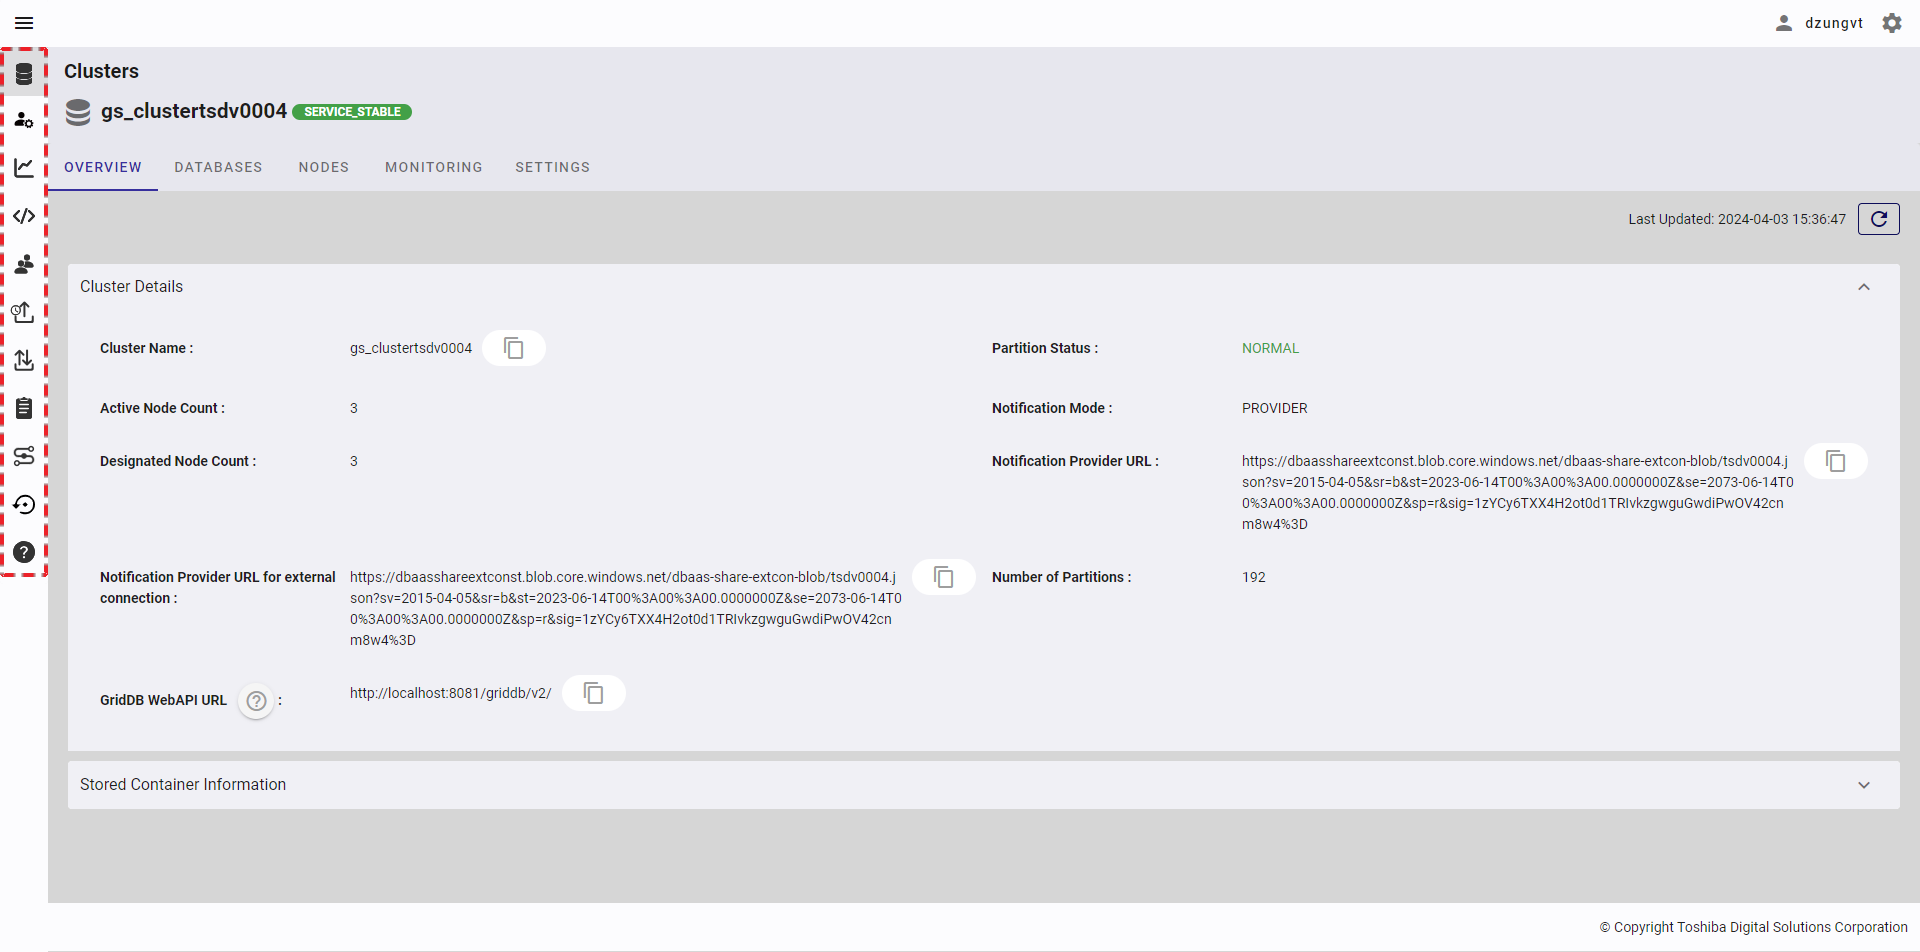
Task: Open the gear settings in header
Action: pyautogui.click(x=1891, y=23)
